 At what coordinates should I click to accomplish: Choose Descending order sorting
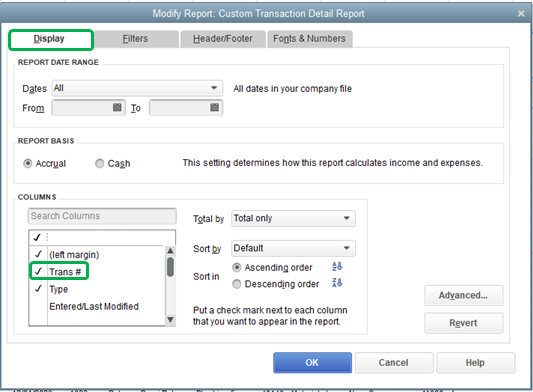point(237,284)
